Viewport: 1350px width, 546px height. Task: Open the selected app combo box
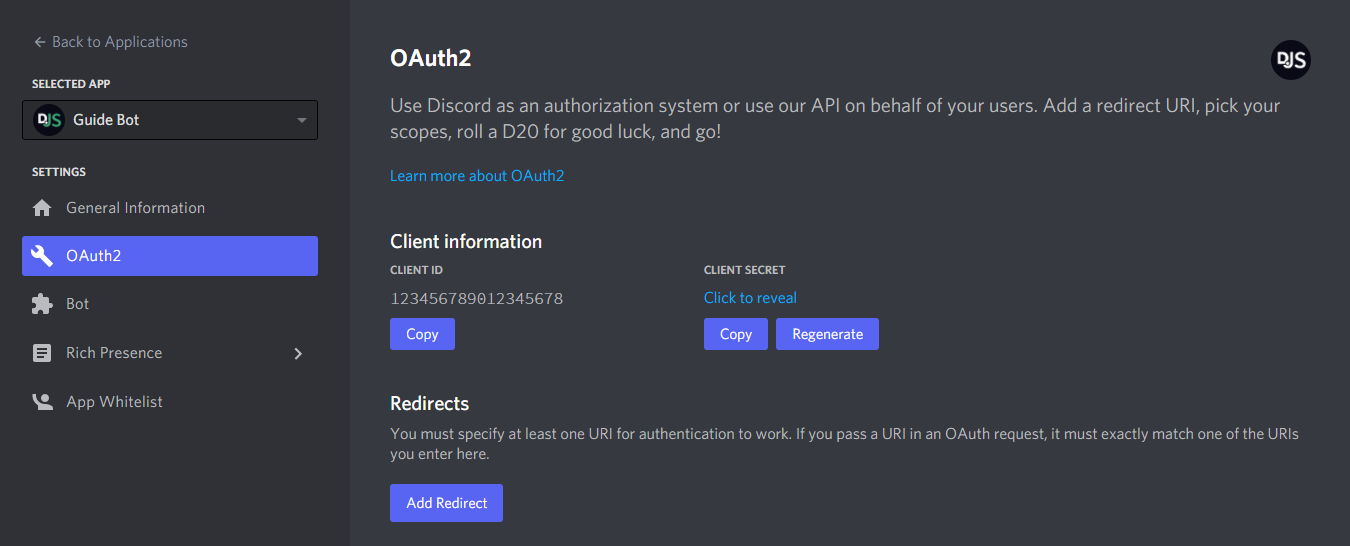point(170,120)
